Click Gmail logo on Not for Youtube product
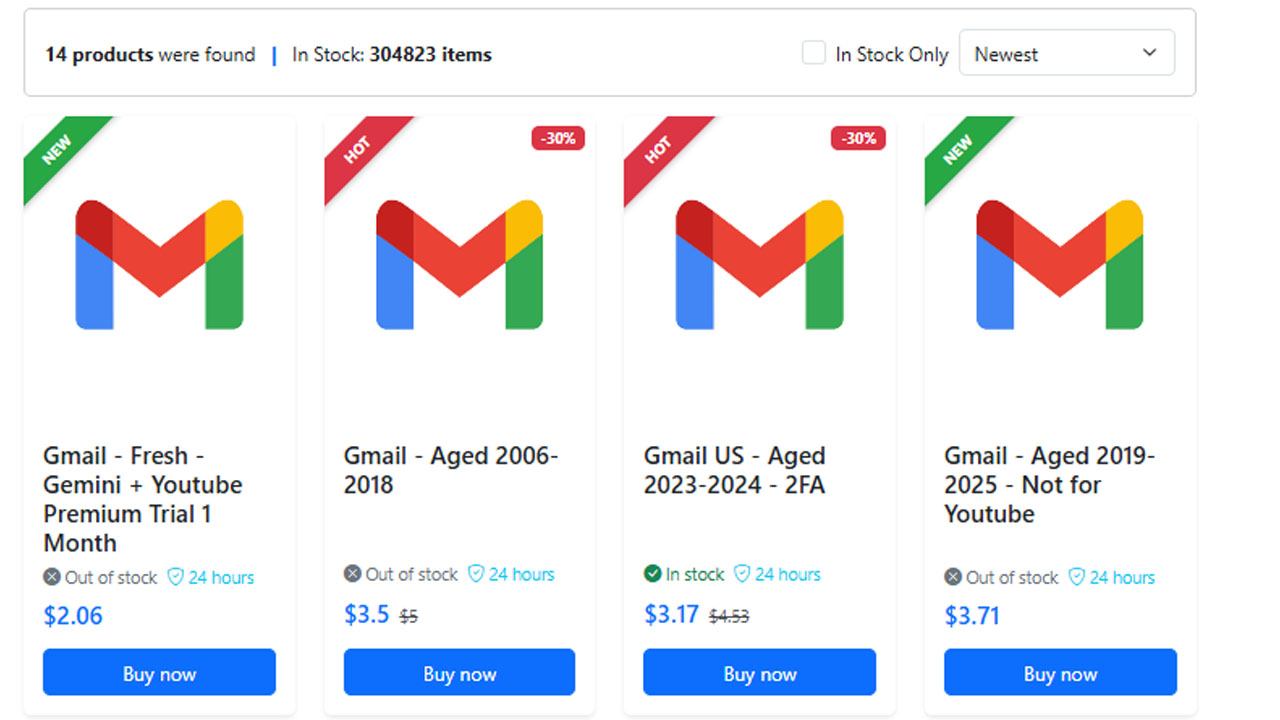This screenshot has width=1280, height=720. [1060, 264]
